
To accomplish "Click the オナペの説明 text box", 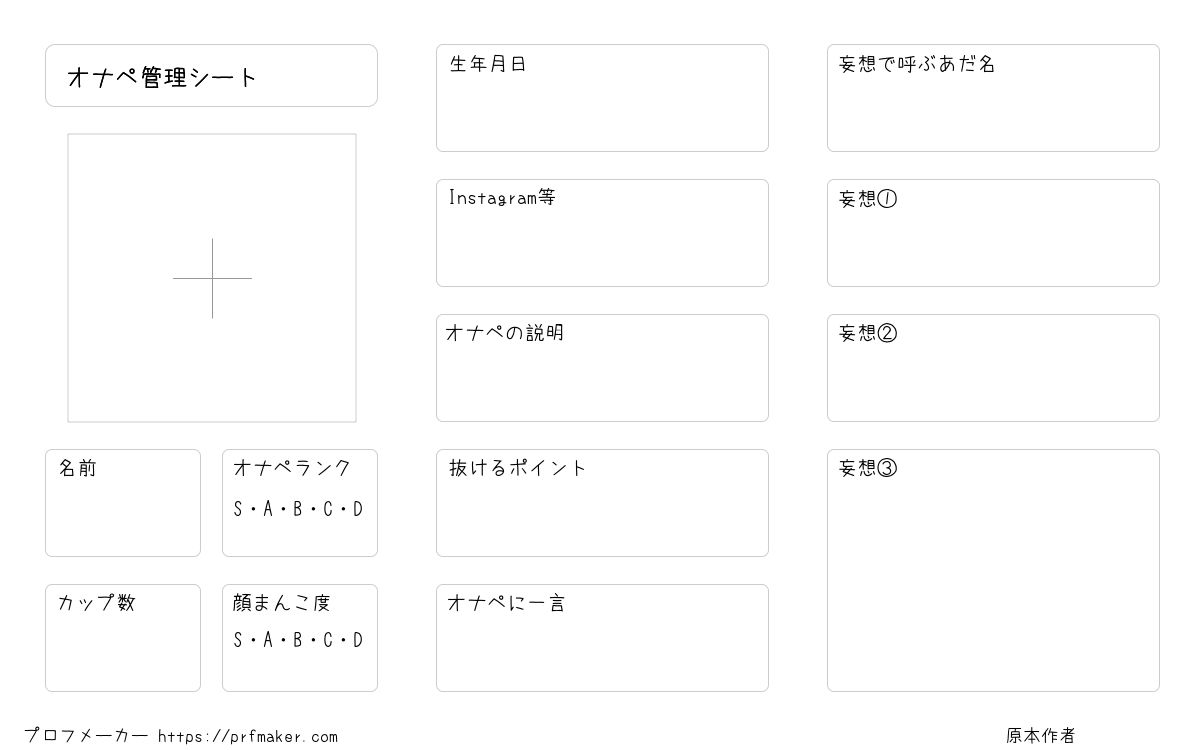I will [602, 368].
